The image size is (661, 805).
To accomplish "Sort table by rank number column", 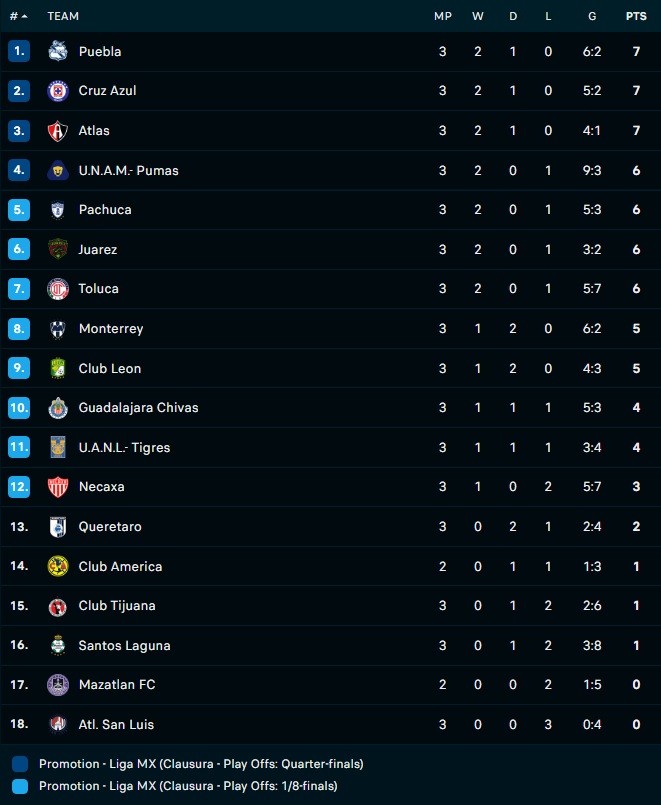I will [18, 16].
